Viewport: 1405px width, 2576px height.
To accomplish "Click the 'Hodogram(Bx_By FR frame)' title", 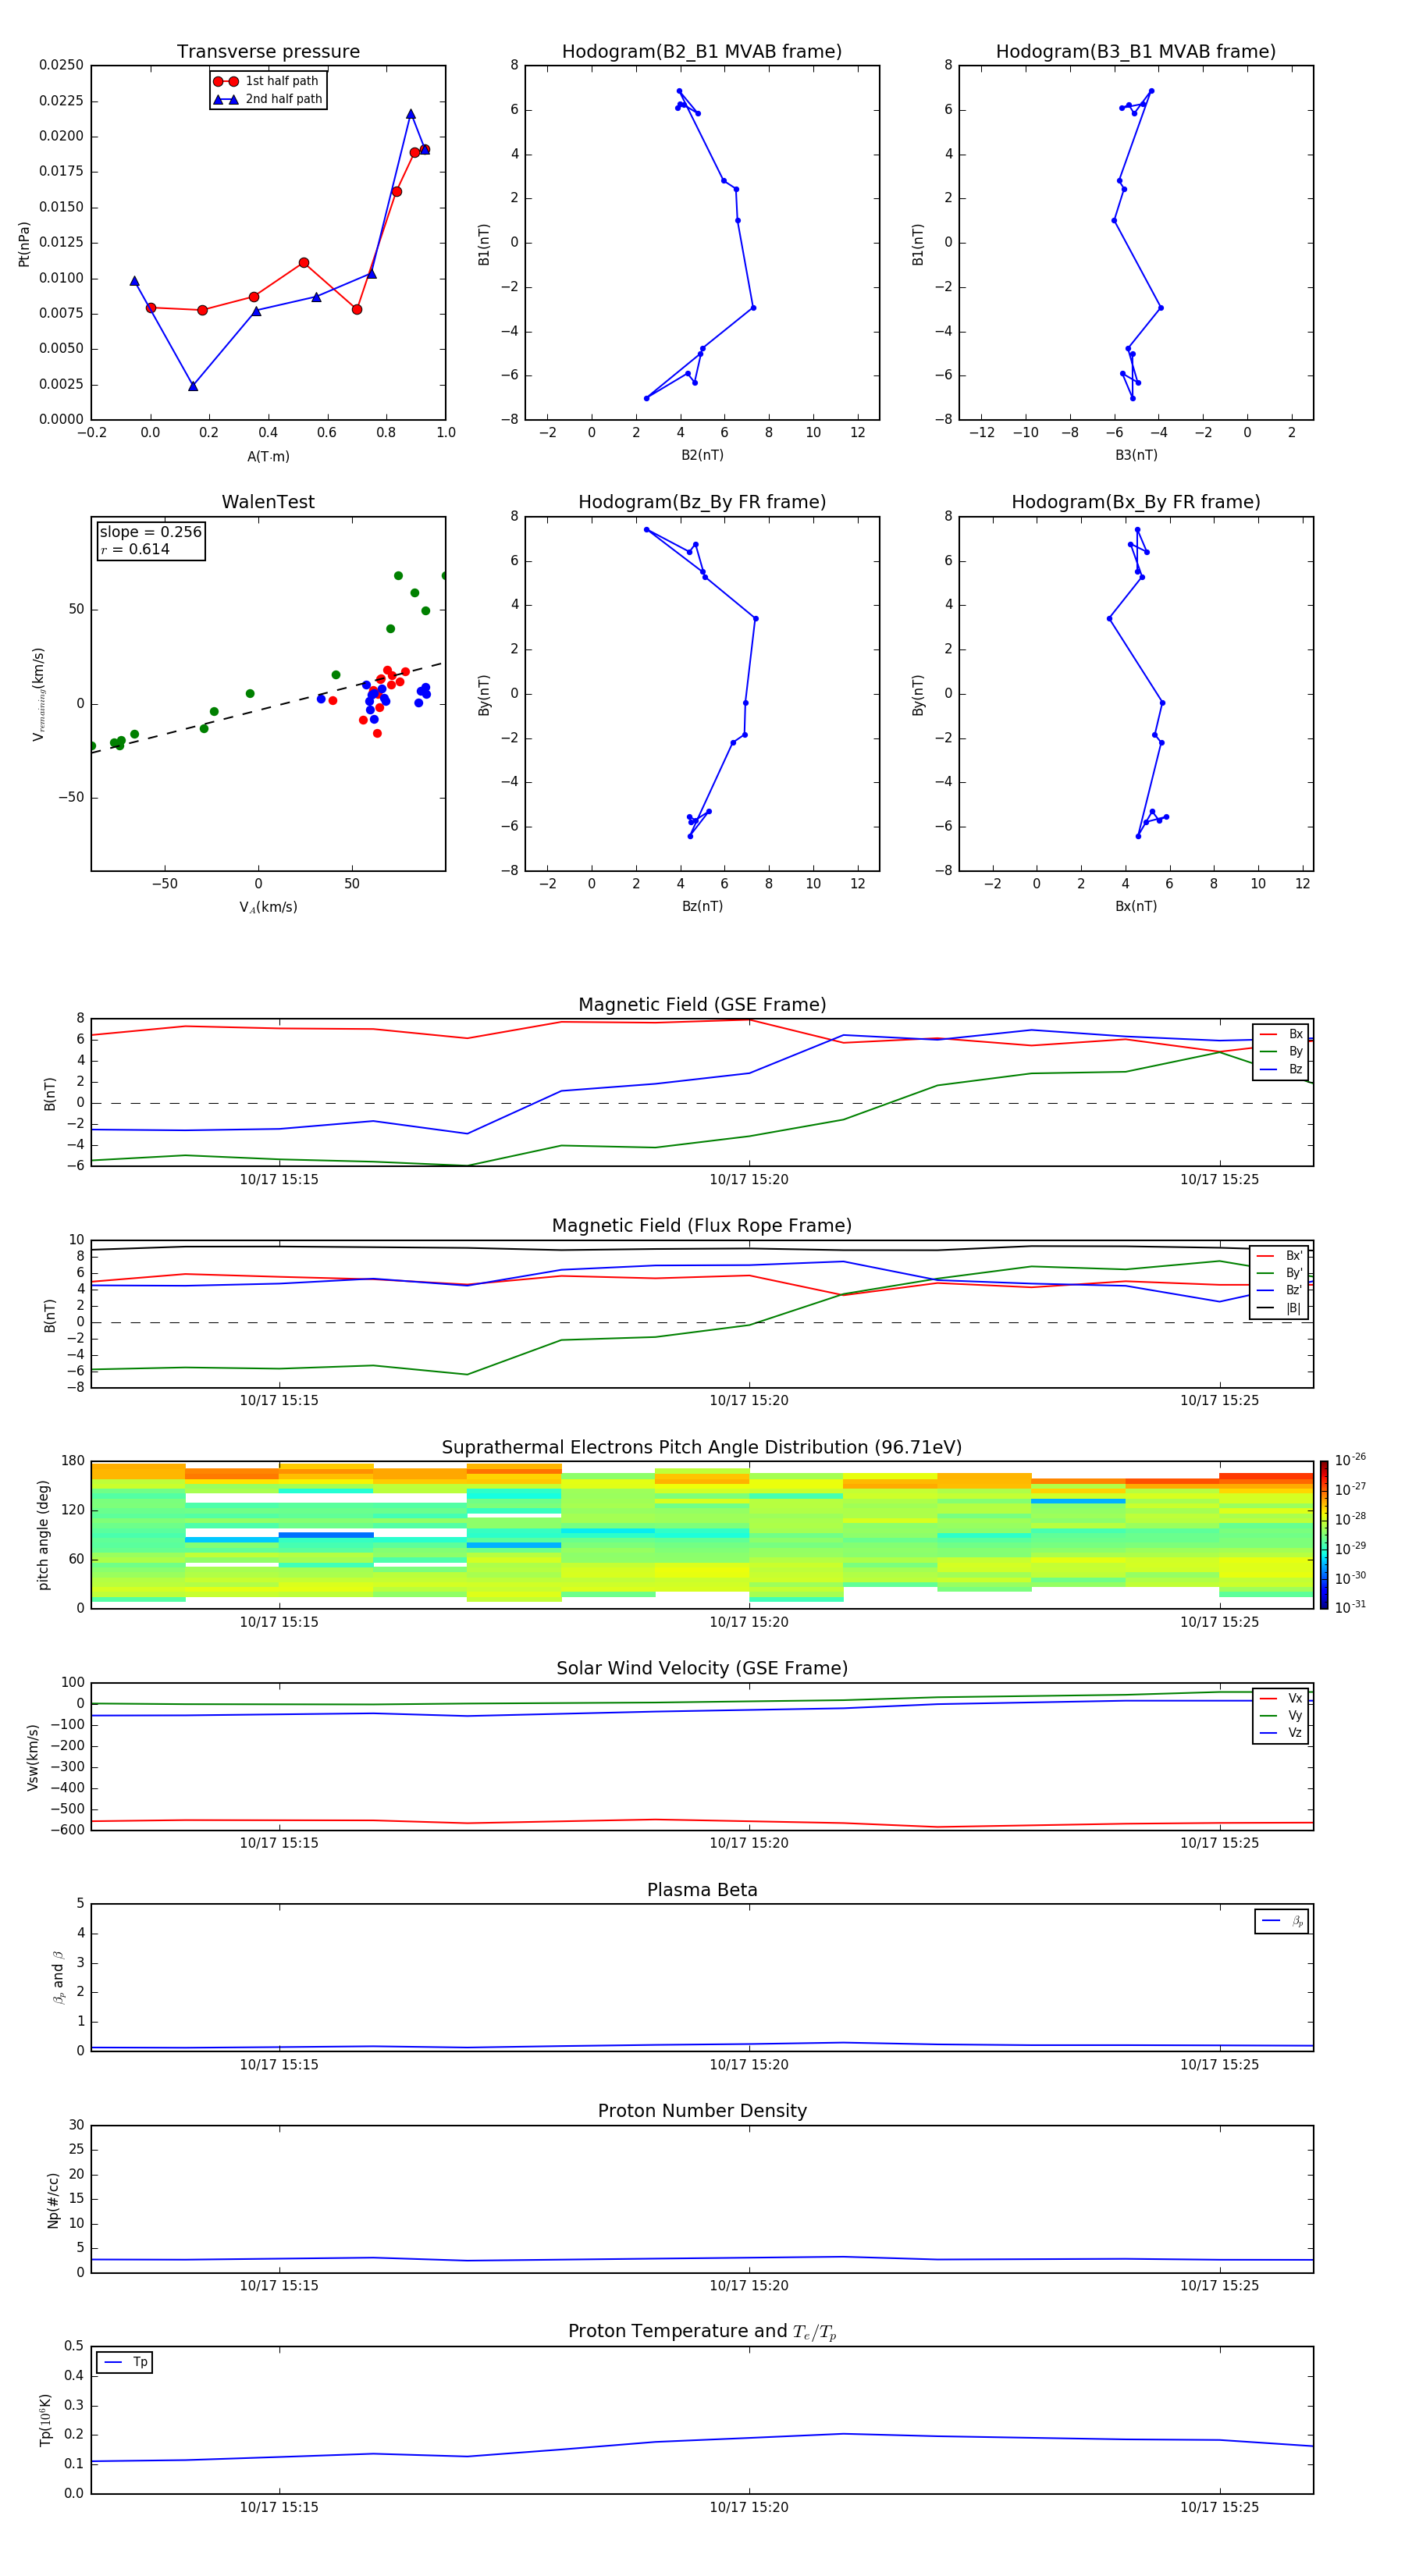I will [x=1136, y=502].
